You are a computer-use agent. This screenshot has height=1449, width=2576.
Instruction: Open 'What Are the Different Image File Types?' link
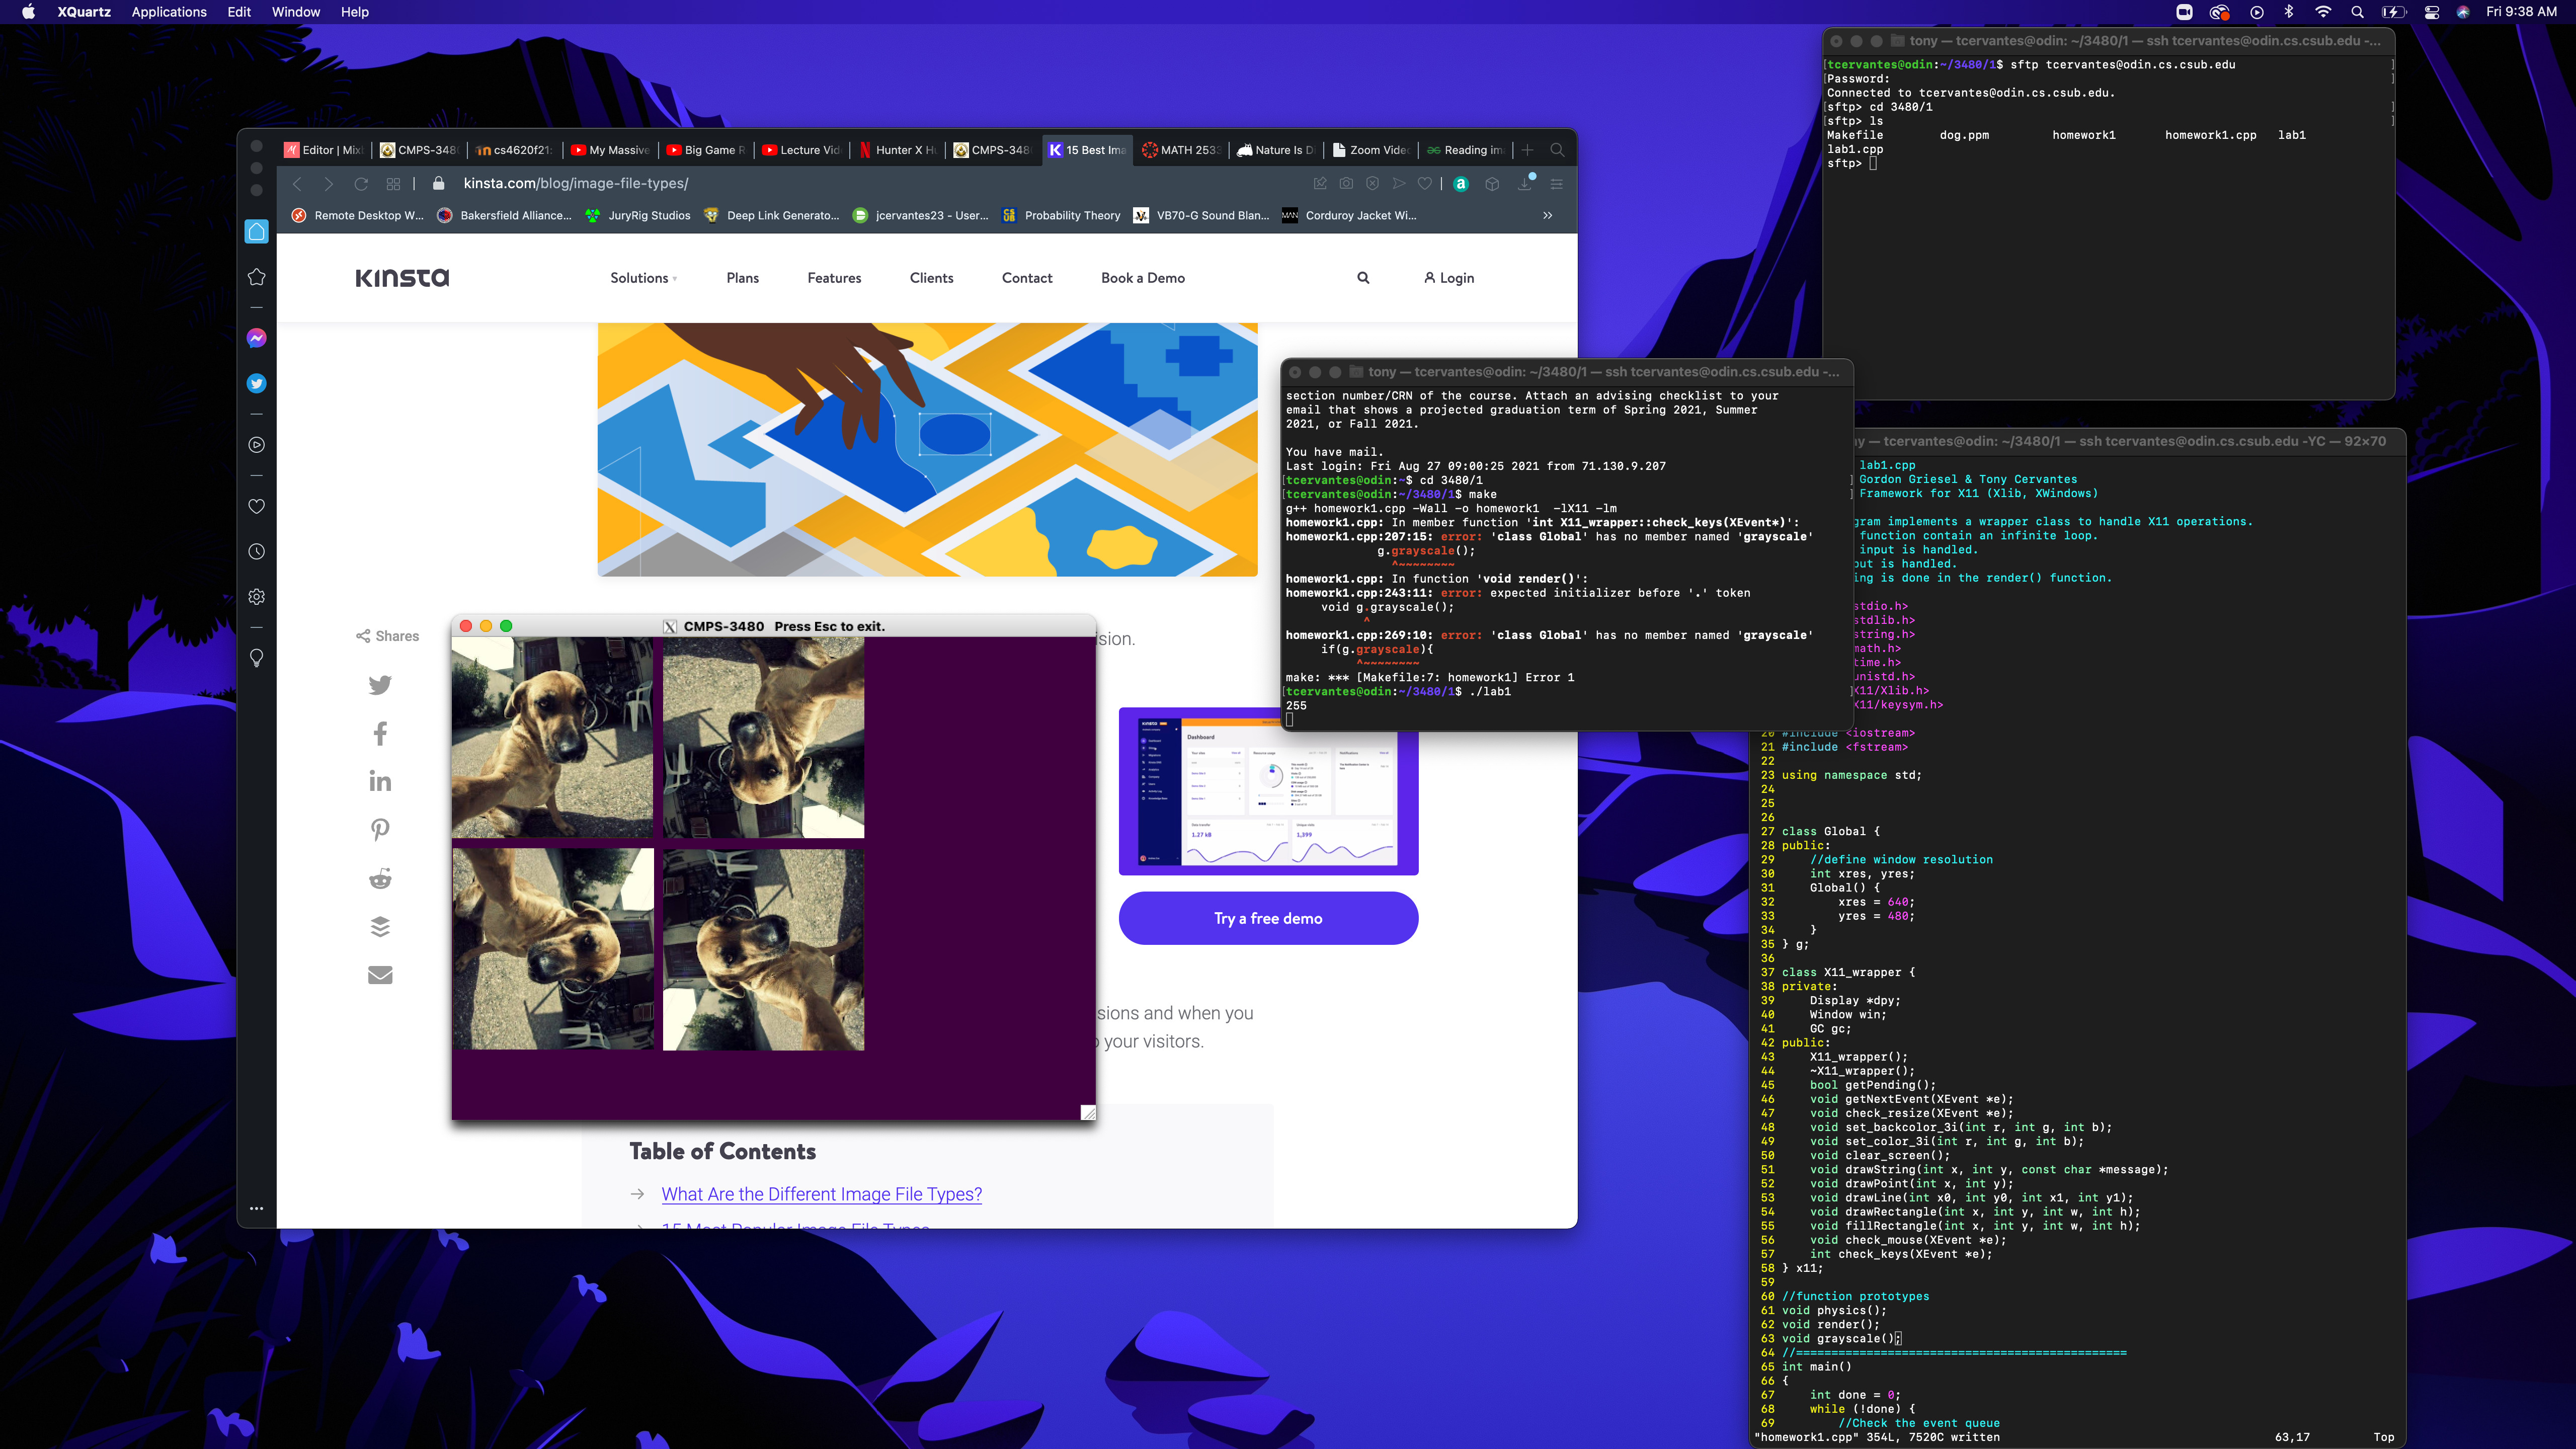pos(821,1194)
